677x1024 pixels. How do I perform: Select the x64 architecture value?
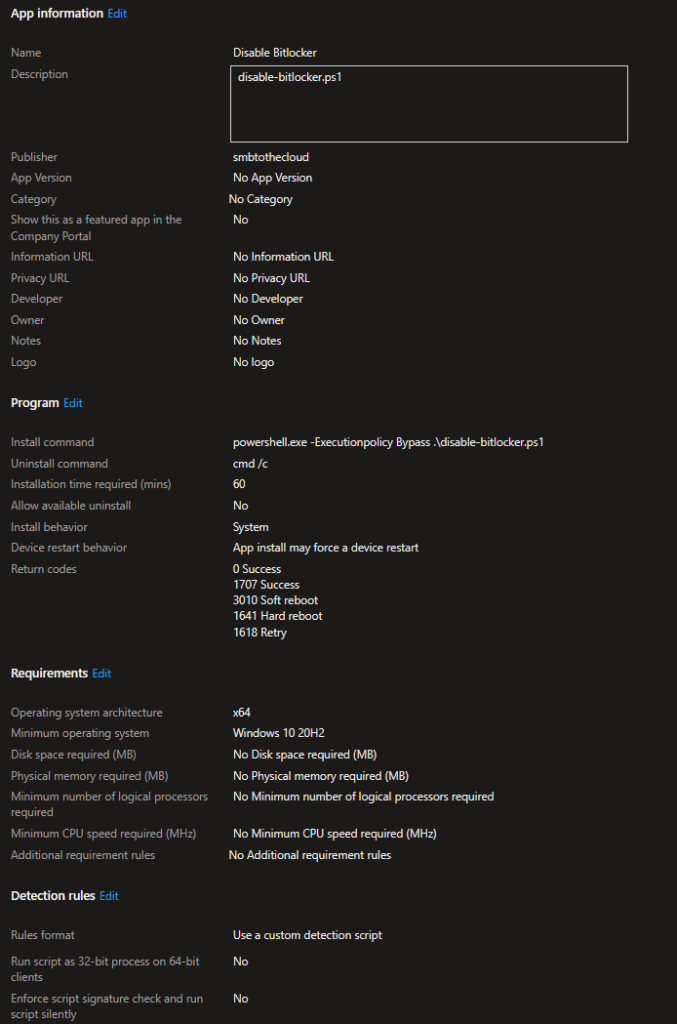(242, 713)
